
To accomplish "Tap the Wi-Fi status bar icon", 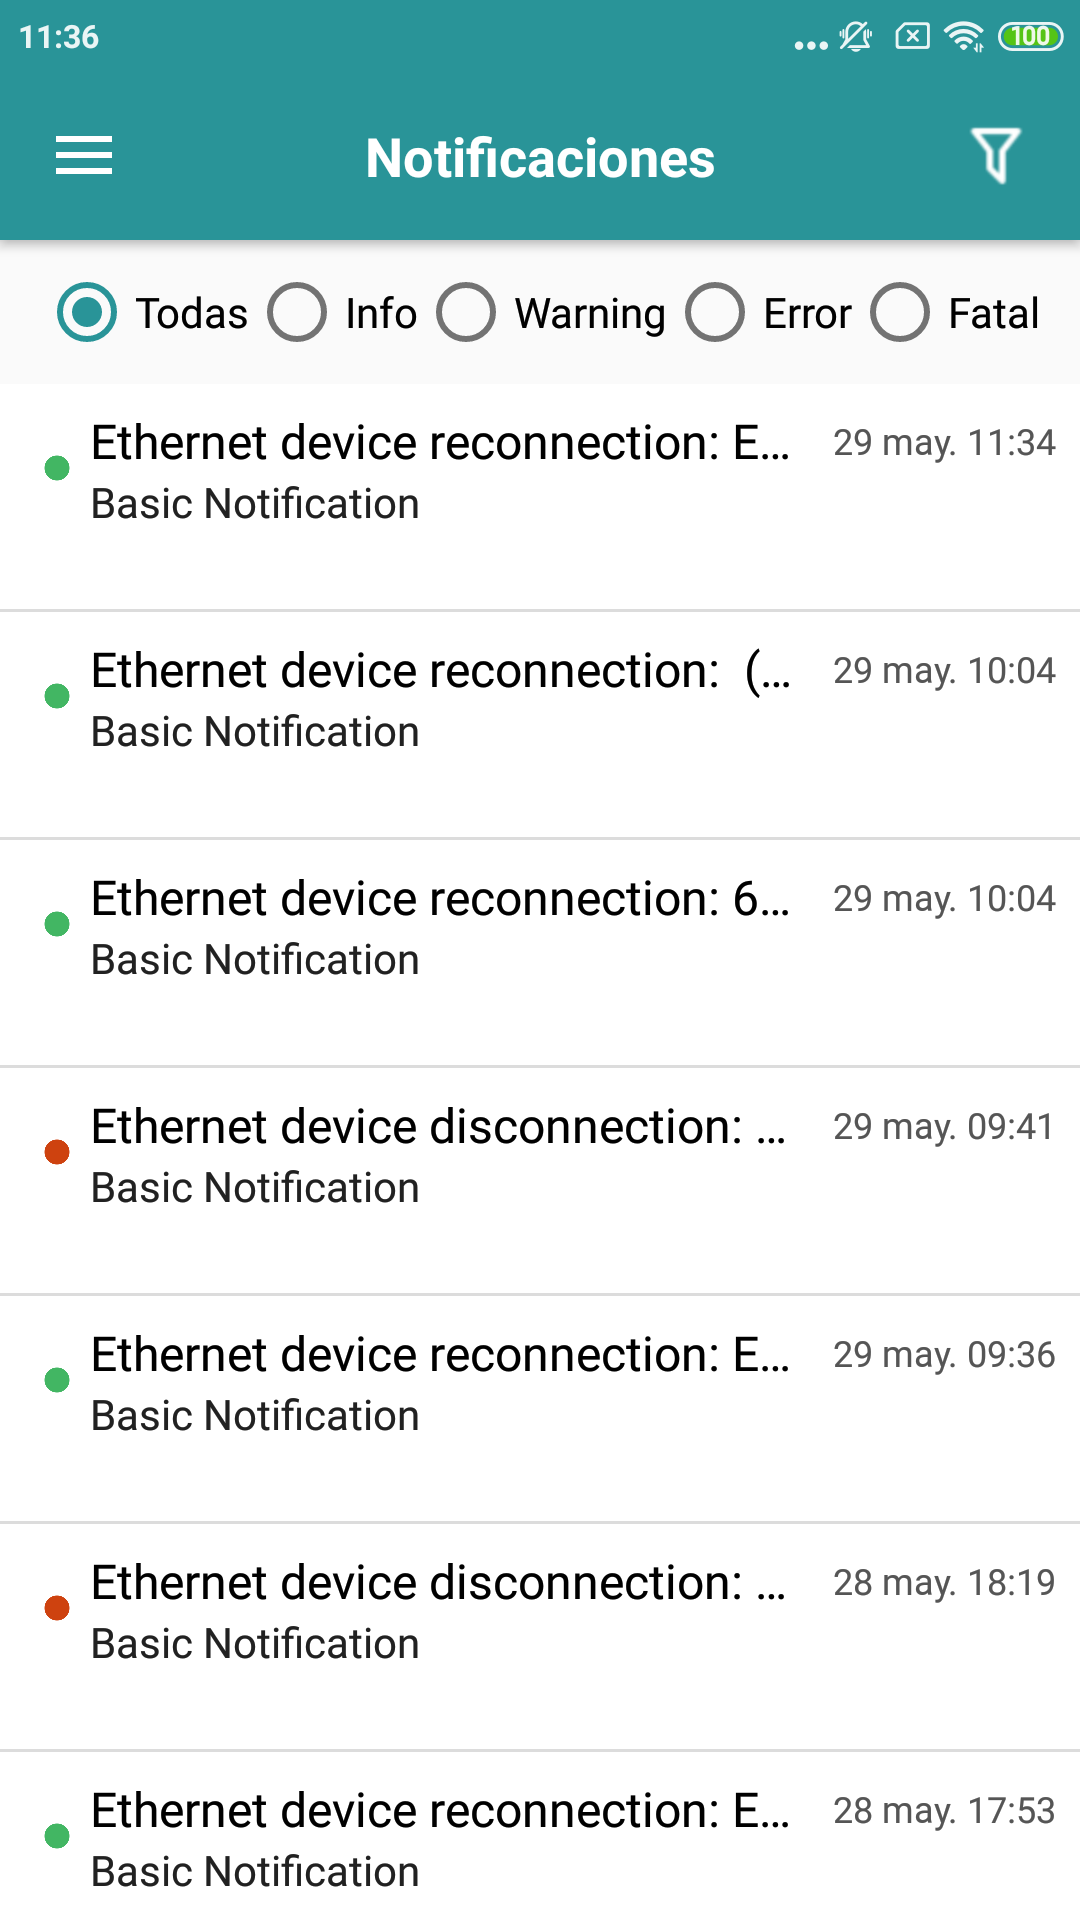I will click(964, 37).
